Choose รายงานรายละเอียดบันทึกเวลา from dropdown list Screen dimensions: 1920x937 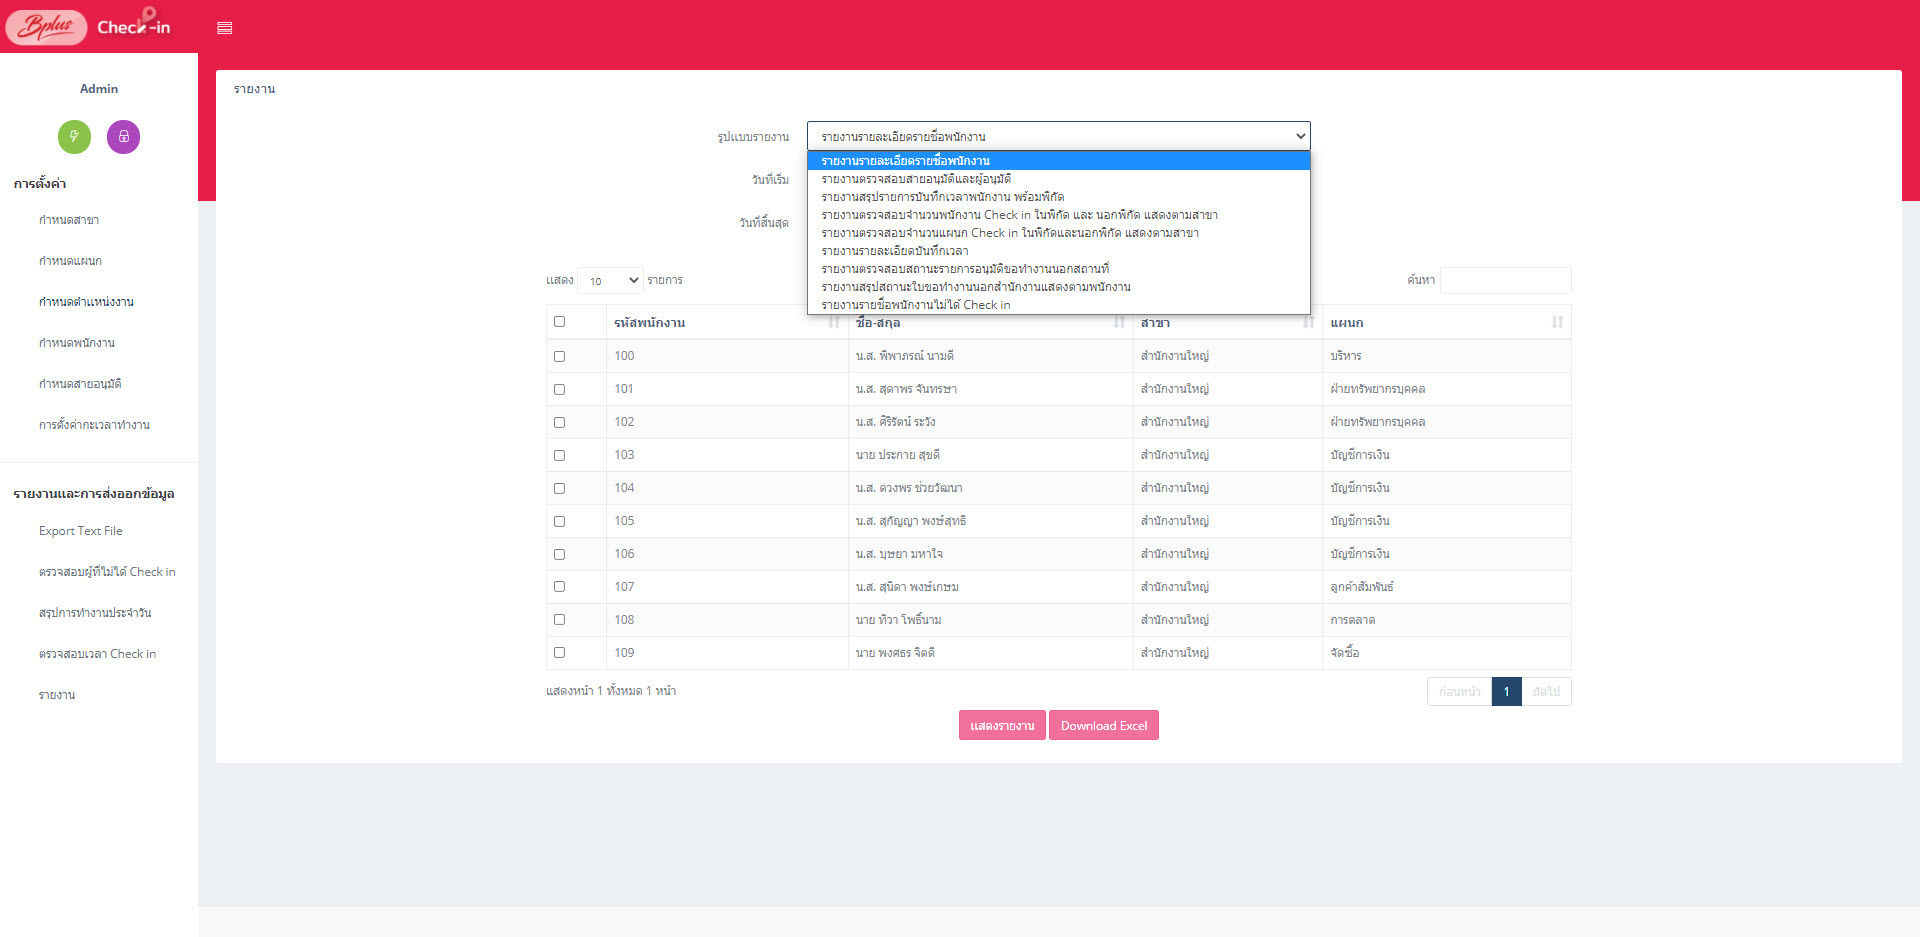point(894,251)
